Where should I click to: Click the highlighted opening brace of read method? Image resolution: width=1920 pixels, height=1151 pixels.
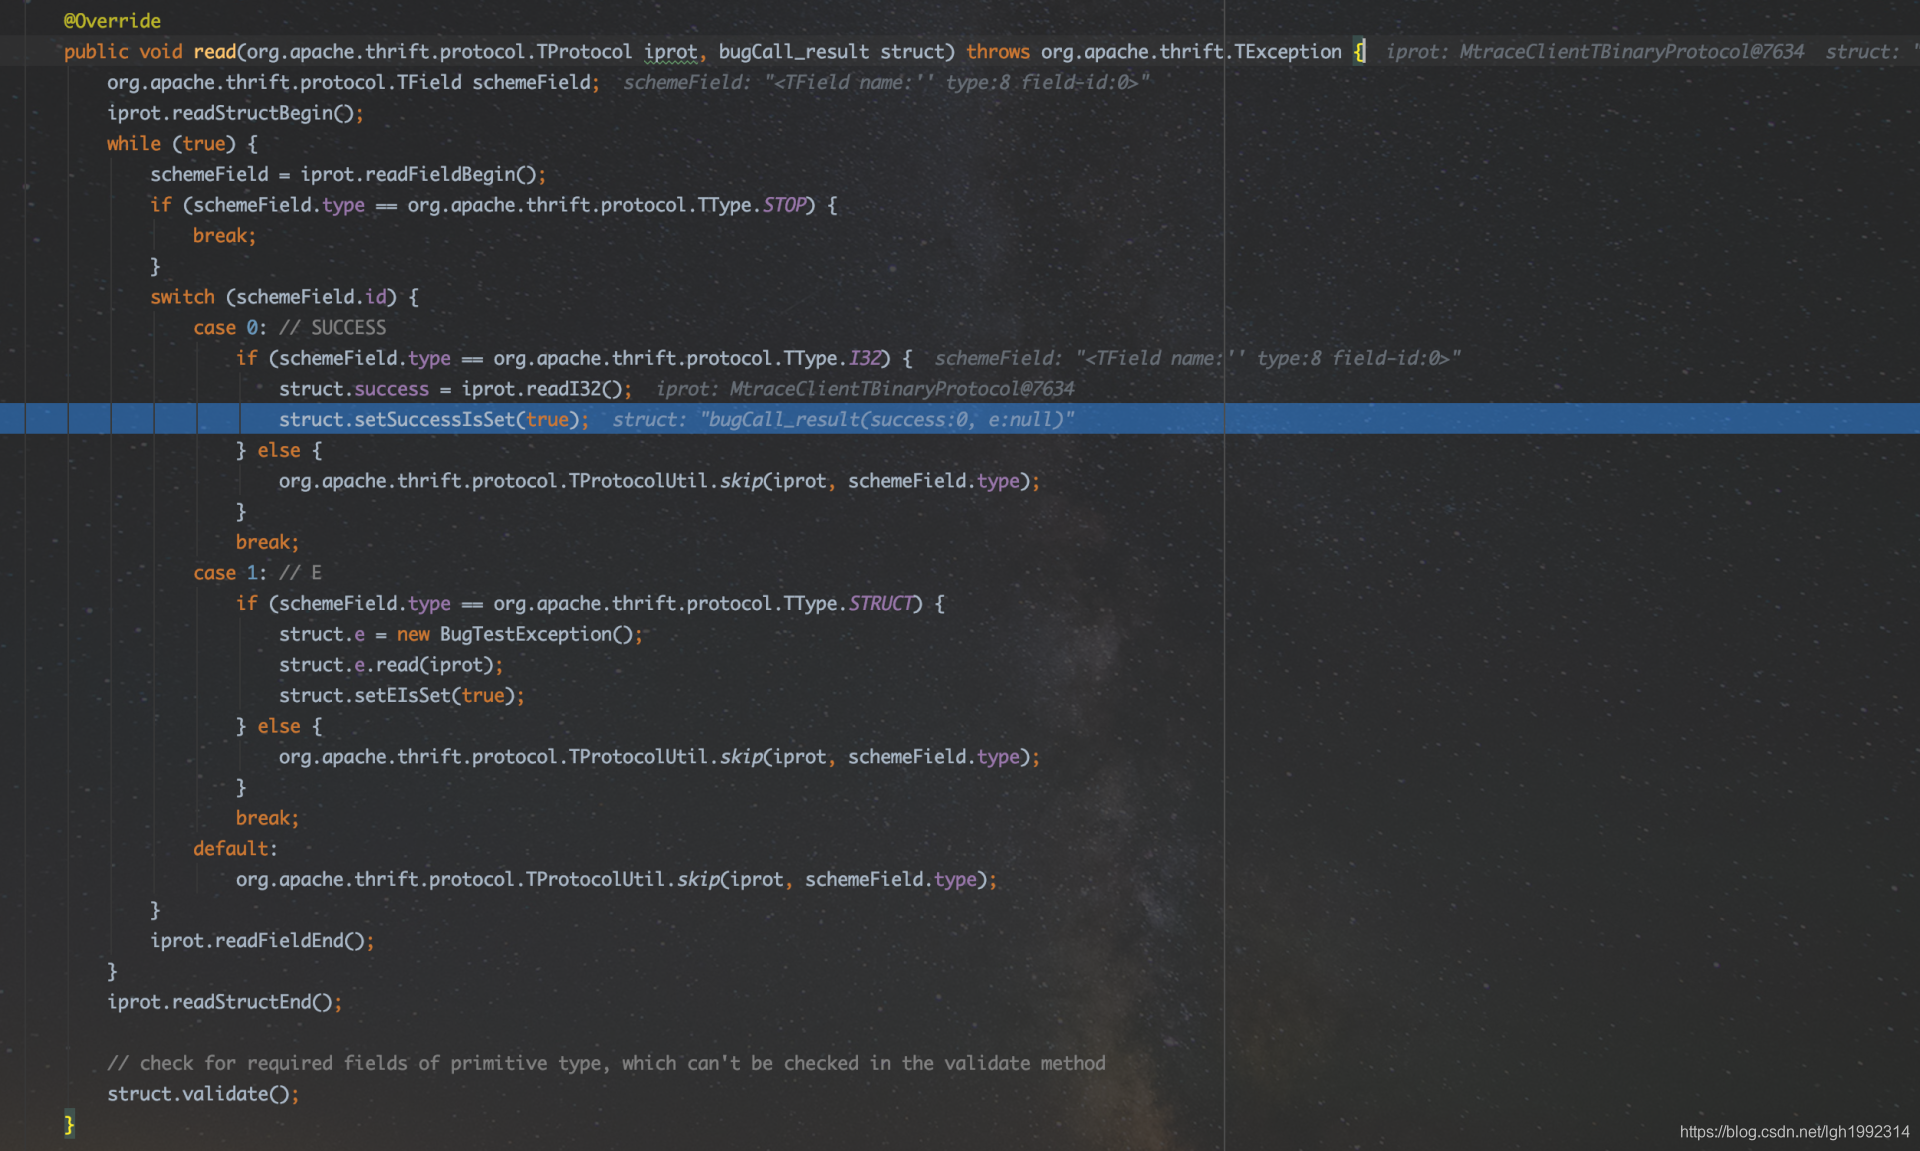[x=1359, y=52]
